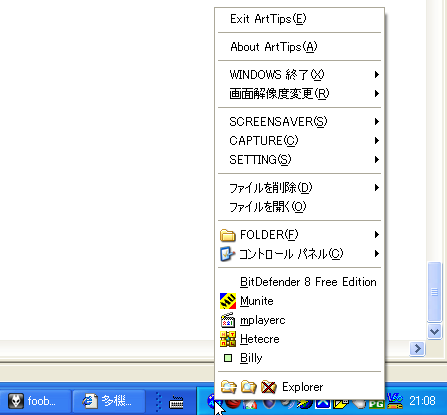Click the first Explorer folder icon
Viewport: 447px width, 415px height.
point(228,387)
